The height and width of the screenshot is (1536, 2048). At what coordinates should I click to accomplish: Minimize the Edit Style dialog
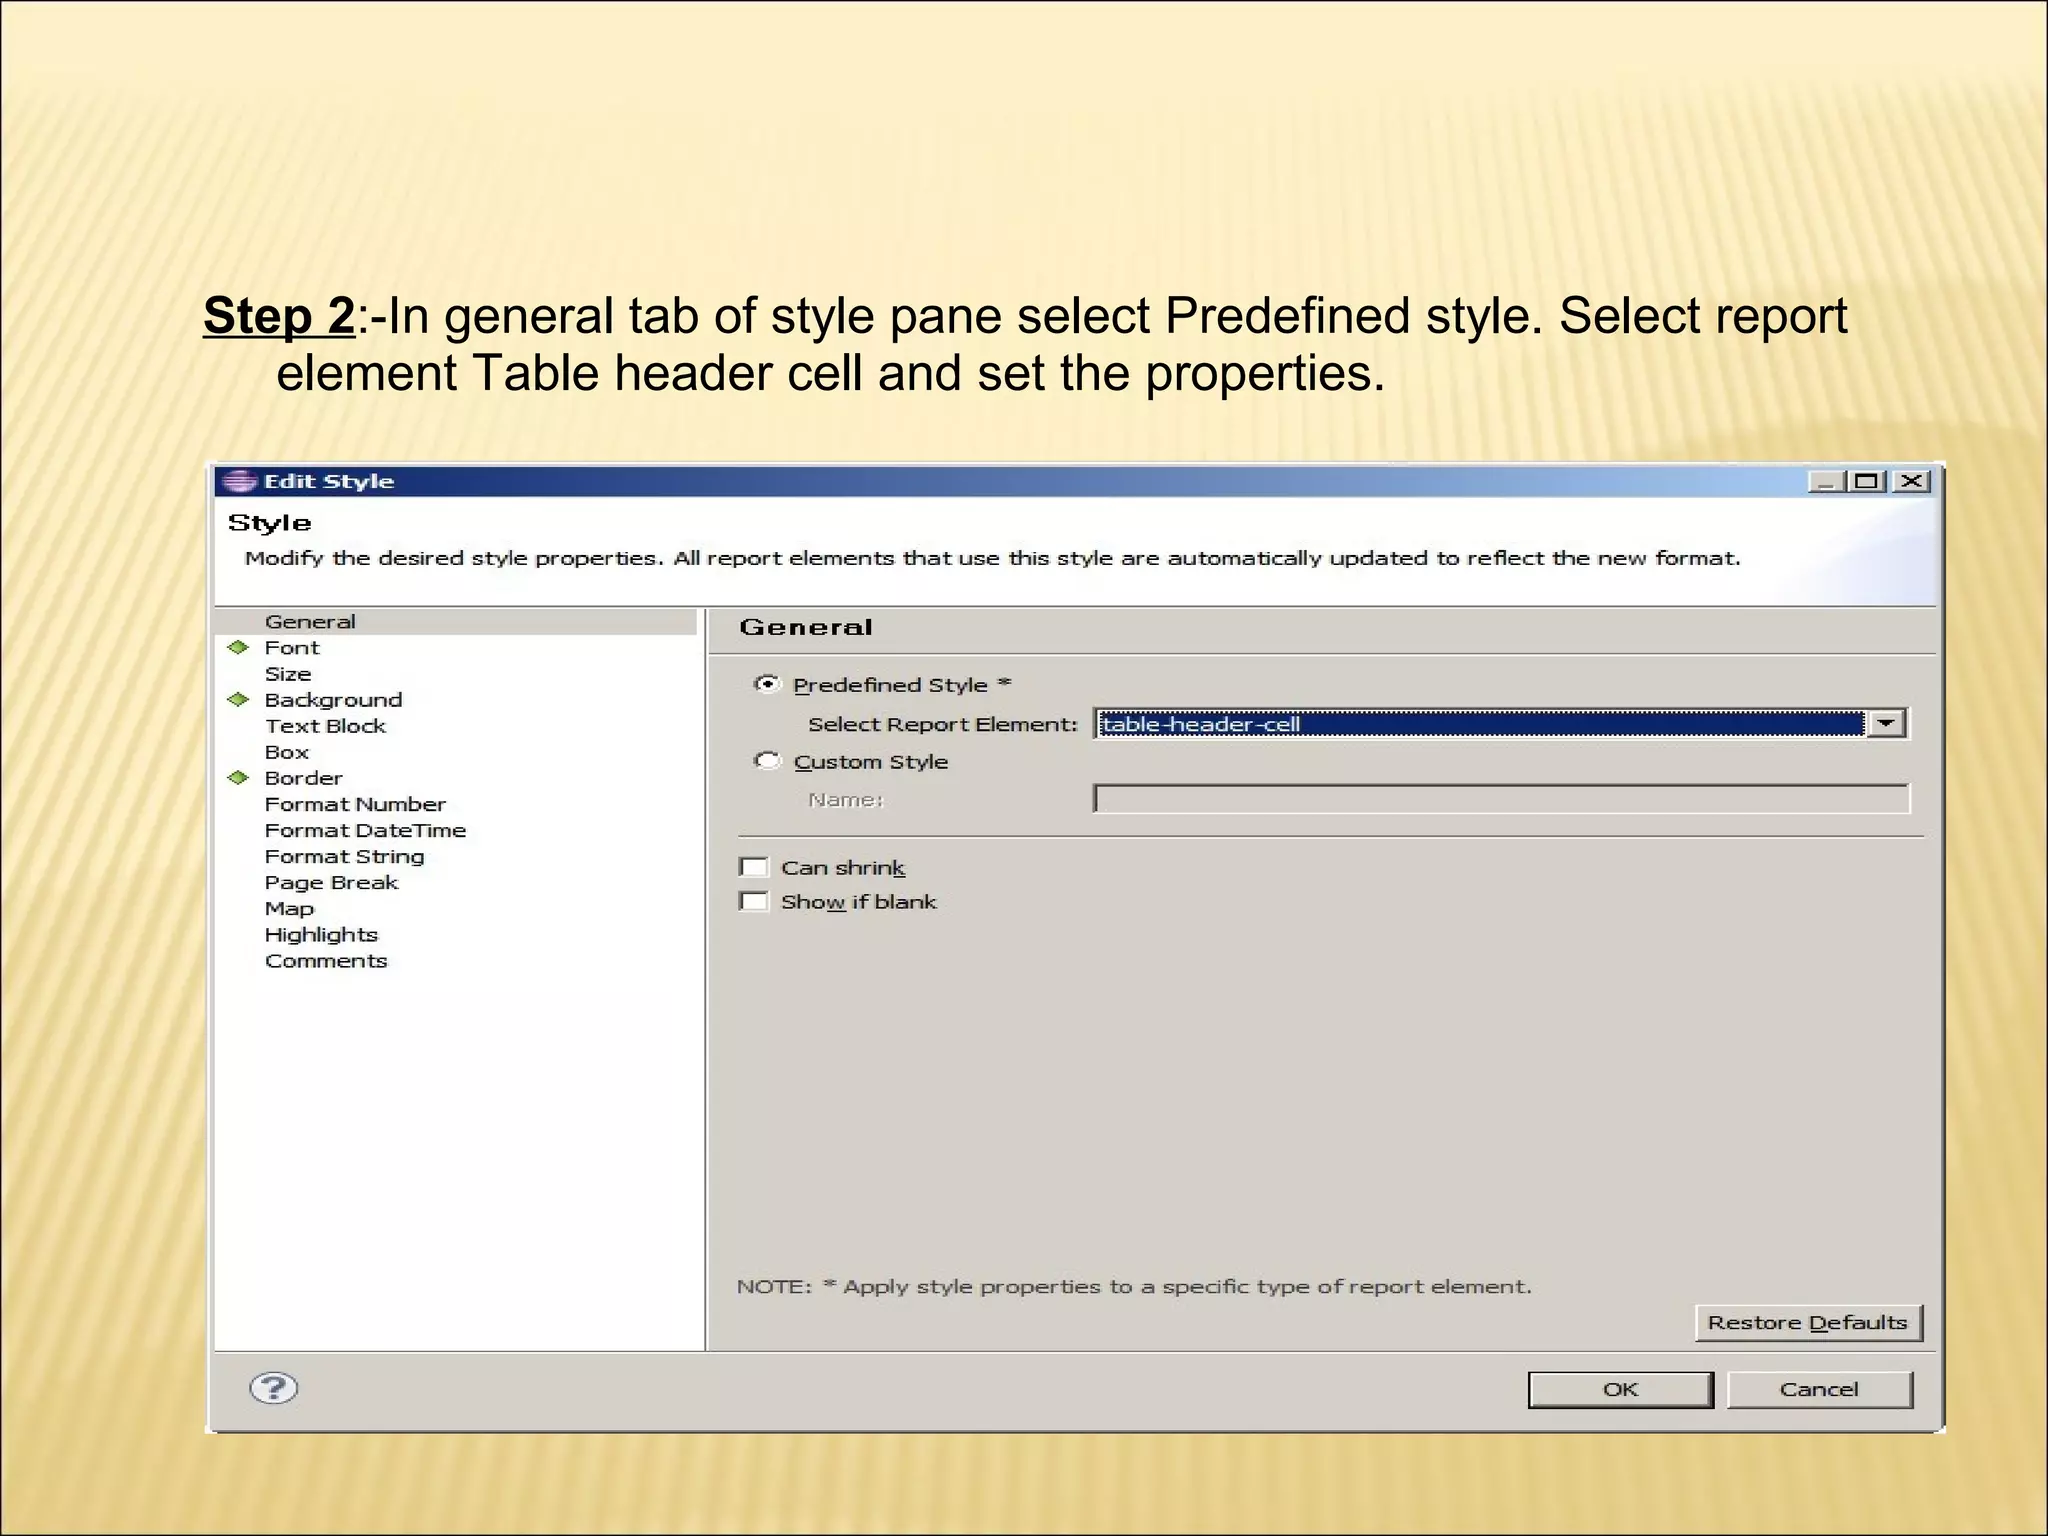coord(1826,481)
